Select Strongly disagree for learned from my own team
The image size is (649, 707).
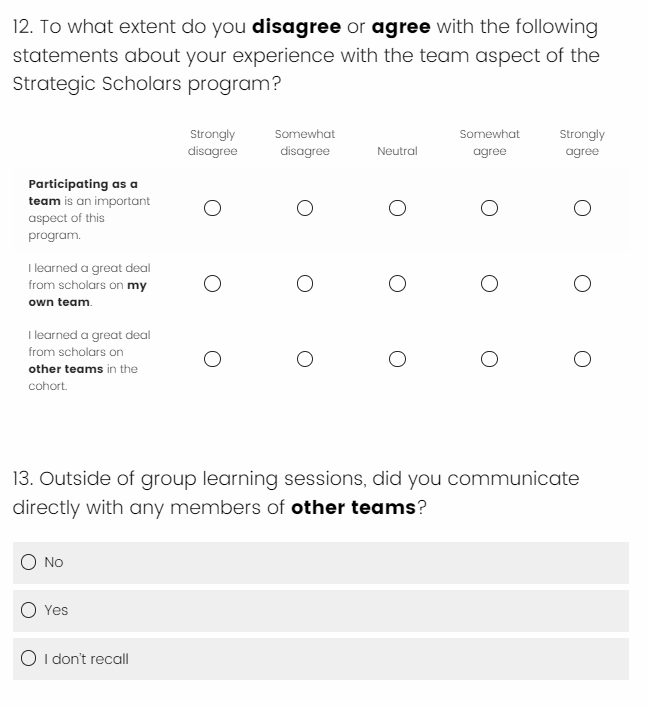(212, 284)
